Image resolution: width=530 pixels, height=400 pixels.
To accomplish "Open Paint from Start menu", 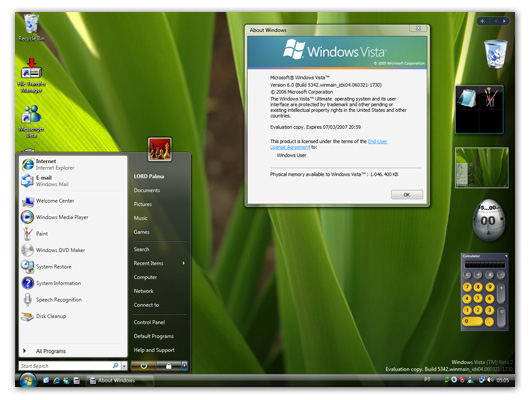I will pos(73,234).
